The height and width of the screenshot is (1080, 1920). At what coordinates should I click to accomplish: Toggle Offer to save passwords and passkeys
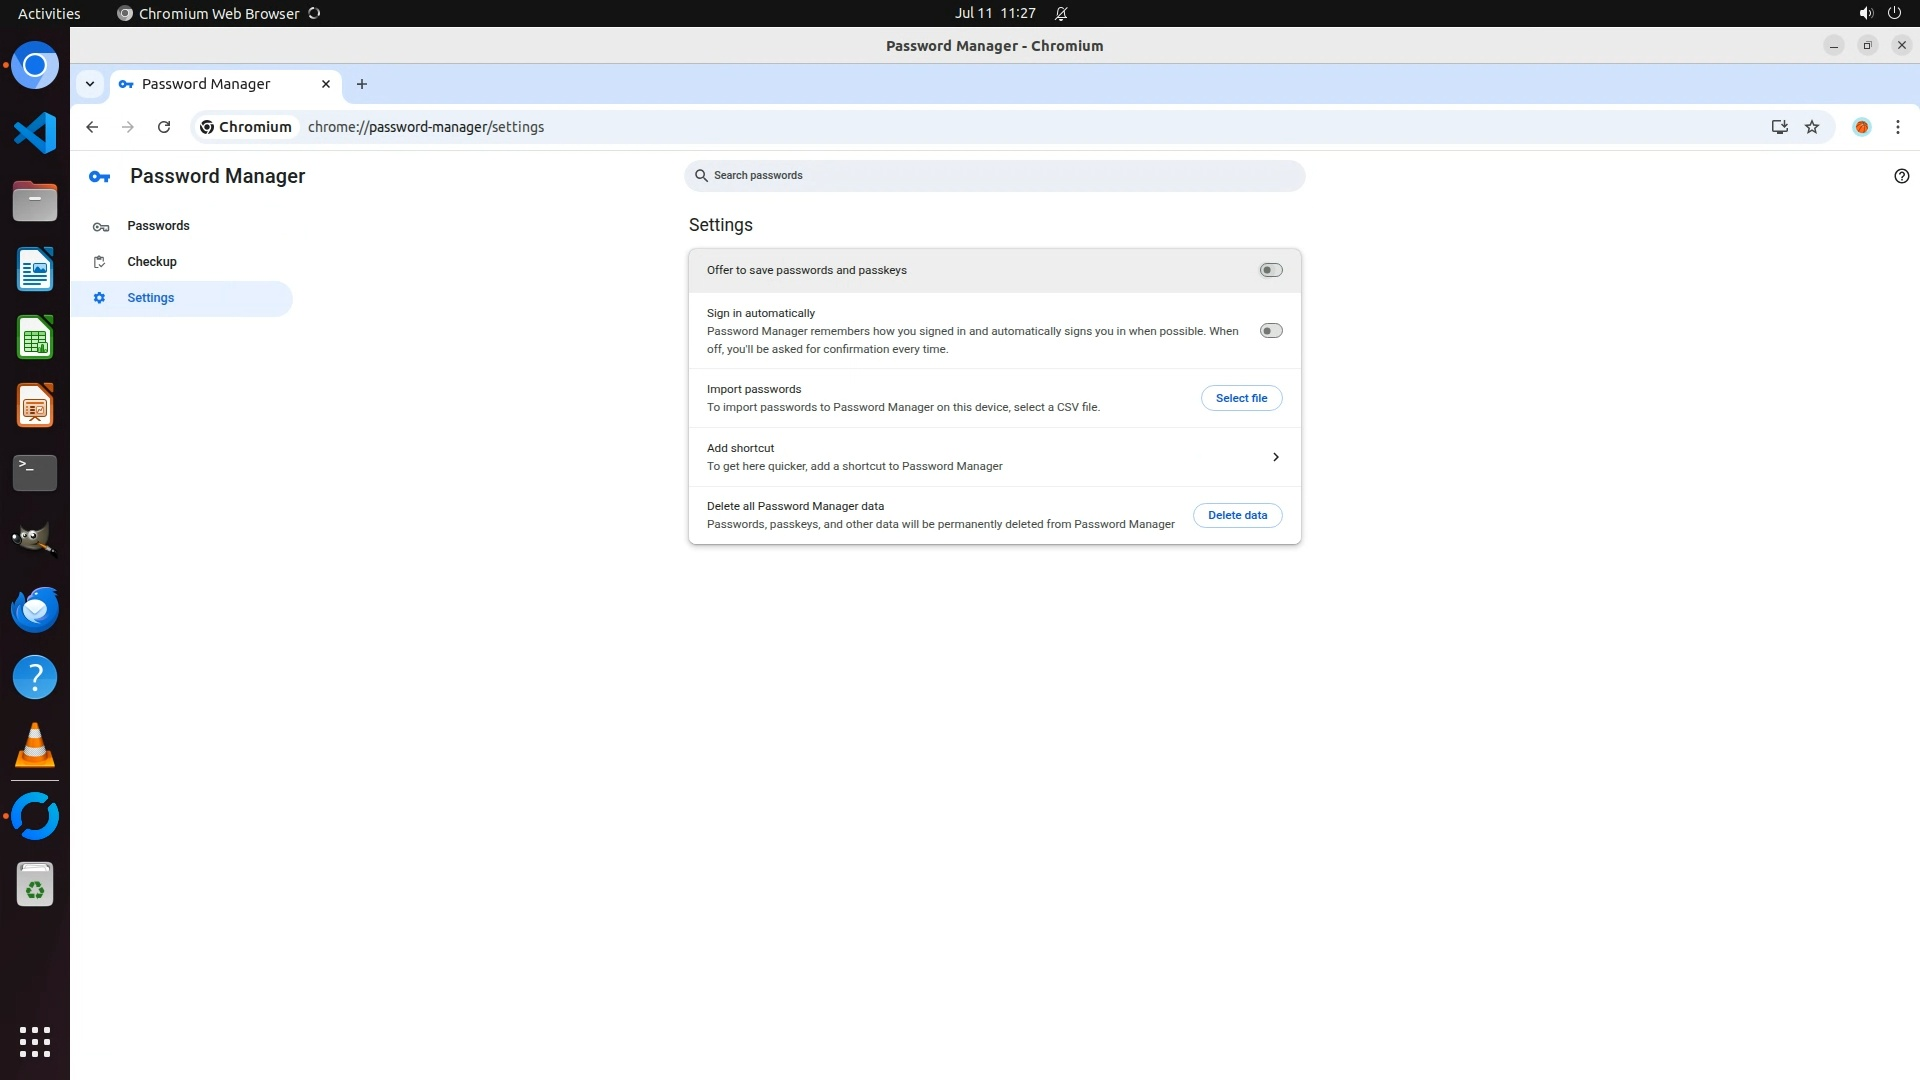tap(1270, 270)
